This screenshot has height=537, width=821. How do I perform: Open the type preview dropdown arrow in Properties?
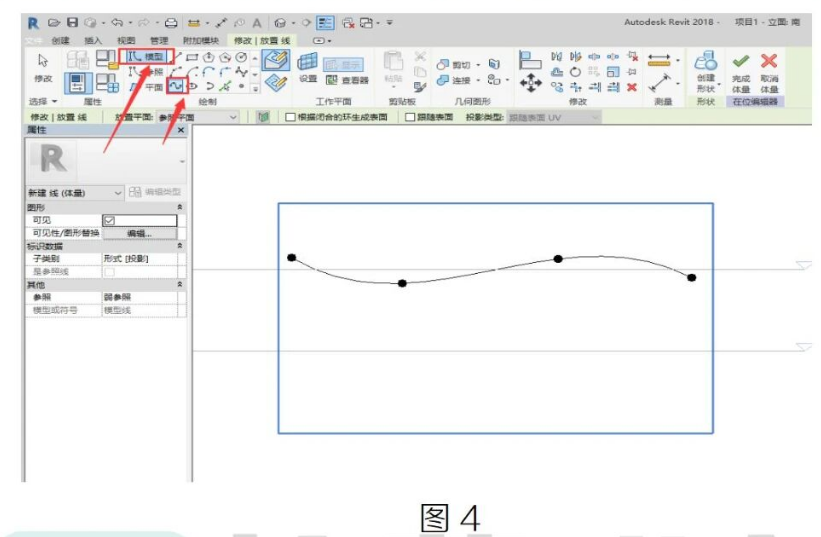pos(182,161)
